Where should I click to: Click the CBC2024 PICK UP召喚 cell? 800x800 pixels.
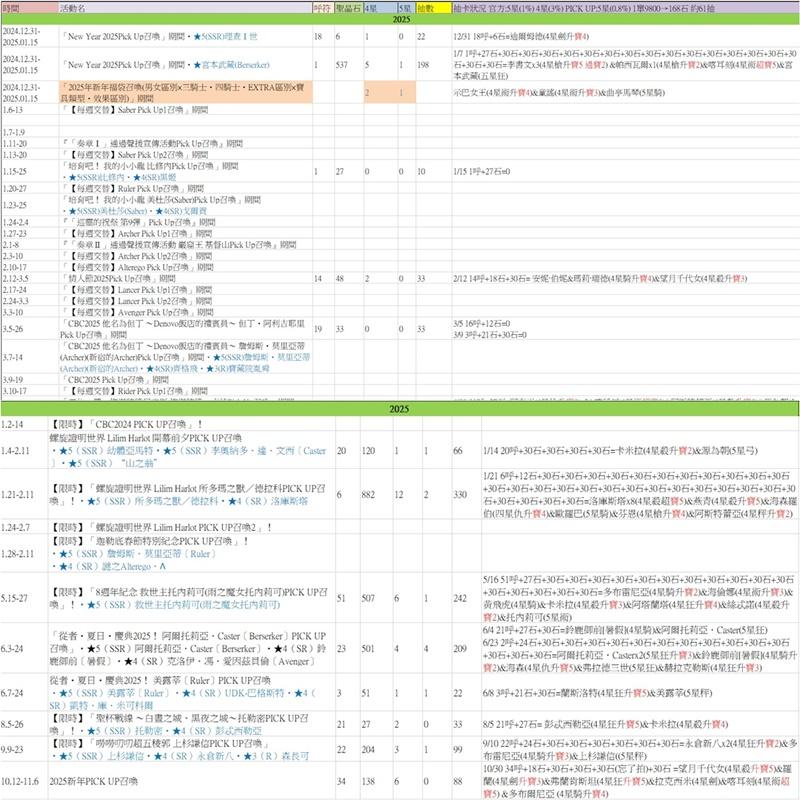click(x=192, y=424)
